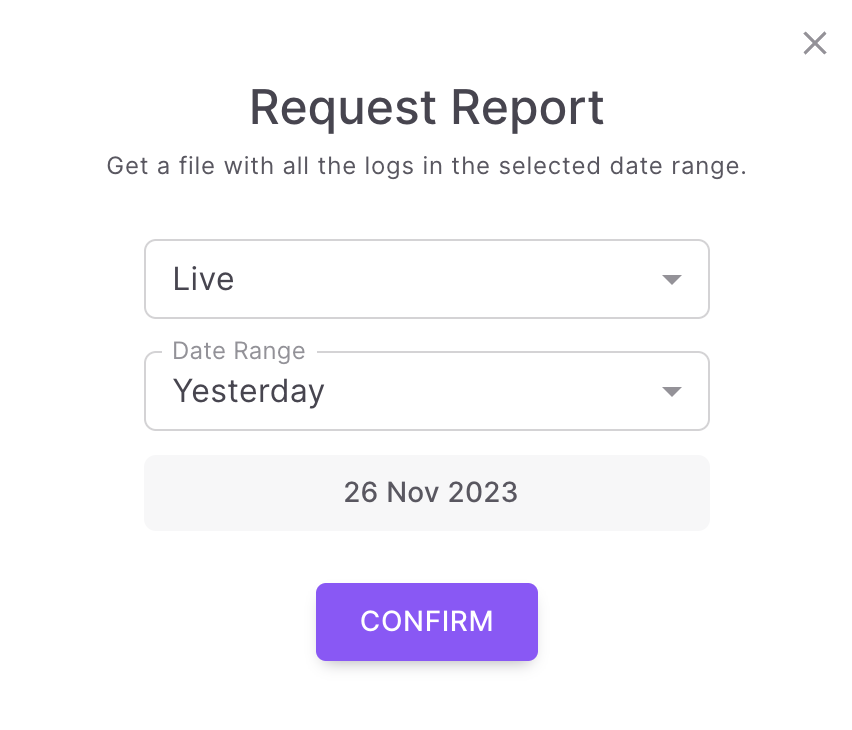Click the Date Range dropdown caret
Image resolution: width=852 pixels, height=730 pixels.
click(672, 391)
